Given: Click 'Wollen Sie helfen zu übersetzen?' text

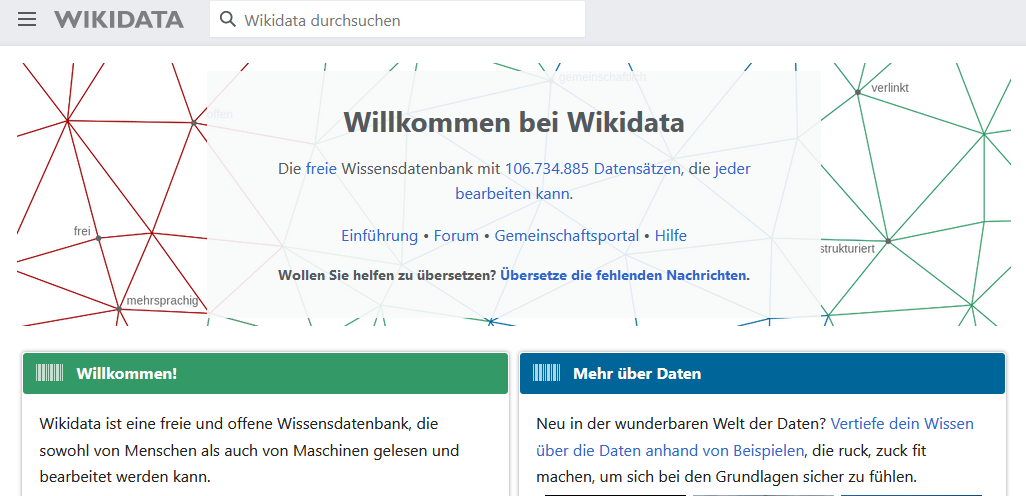Looking at the screenshot, I should coord(387,275).
